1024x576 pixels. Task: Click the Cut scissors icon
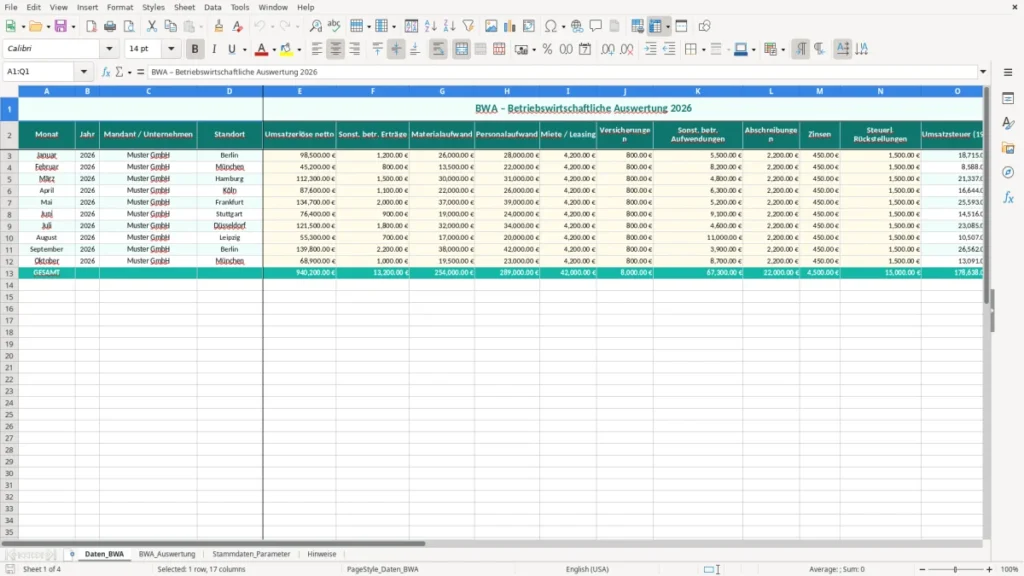pyautogui.click(x=152, y=26)
